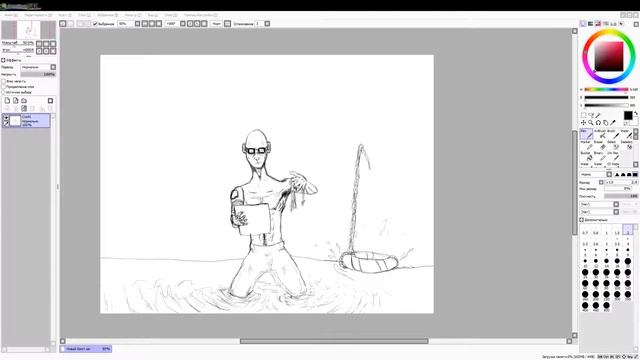This screenshot has height=360, width=640.
Task: Toggle the RGB slider panel icon
Action: (591, 24)
